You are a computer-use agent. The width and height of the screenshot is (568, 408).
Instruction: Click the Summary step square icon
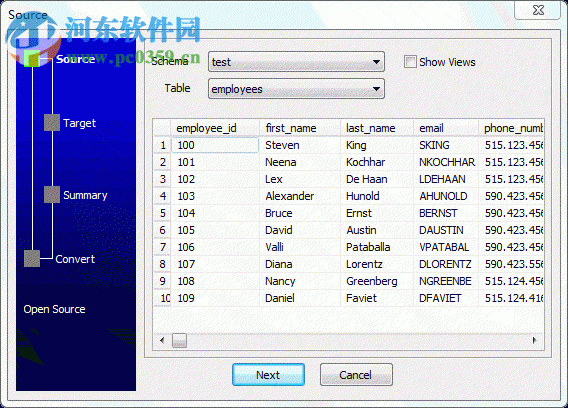pyautogui.click(x=52, y=195)
